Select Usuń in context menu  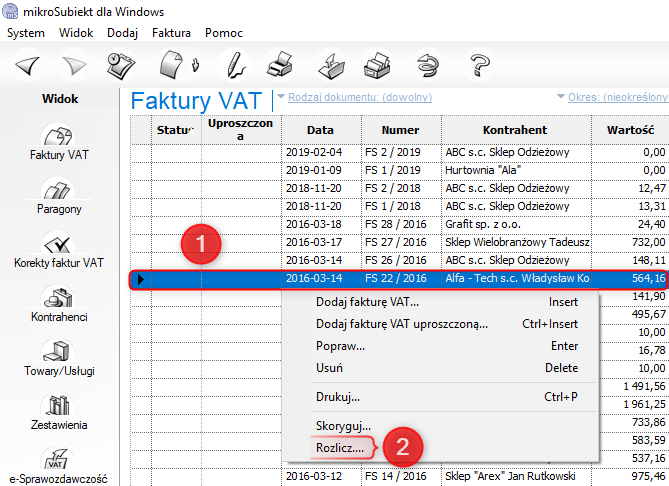pyautogui.click(x=440, y=368)
